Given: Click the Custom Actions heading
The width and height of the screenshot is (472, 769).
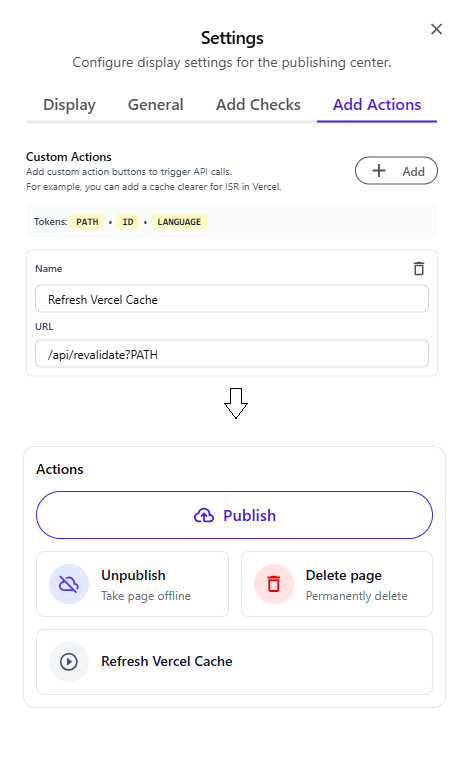Looking at the screenshot, I should (x=69, y=157).
